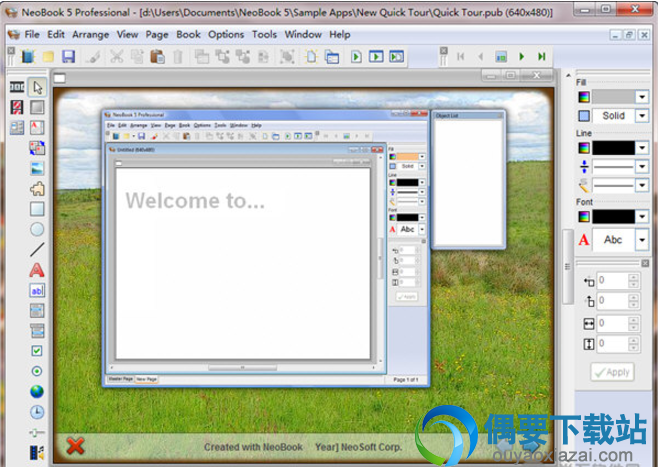The image size is (658, 467).
Task: Click the black Line color swatch
Action: tap(614, 148)
